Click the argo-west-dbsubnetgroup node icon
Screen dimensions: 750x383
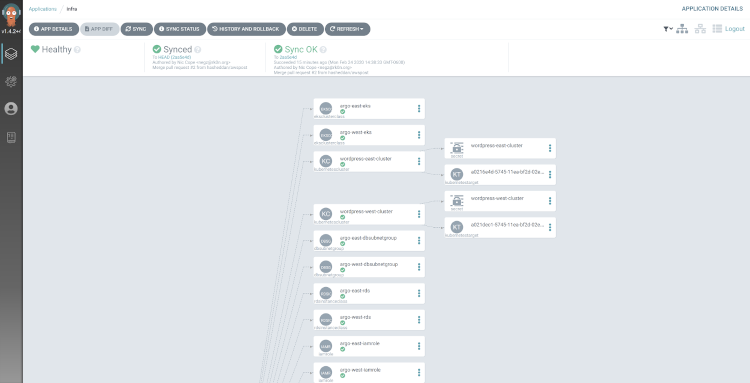pos(326,267)
